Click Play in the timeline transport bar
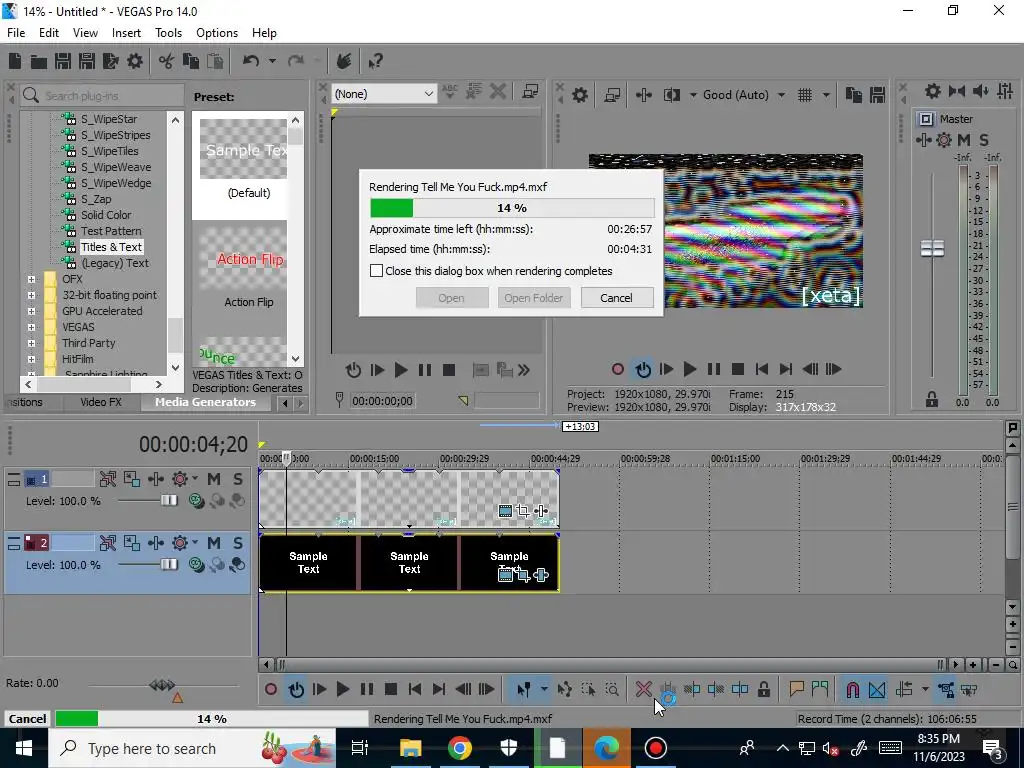Viewport: 1024px width, 768px height. coord(342,689)
